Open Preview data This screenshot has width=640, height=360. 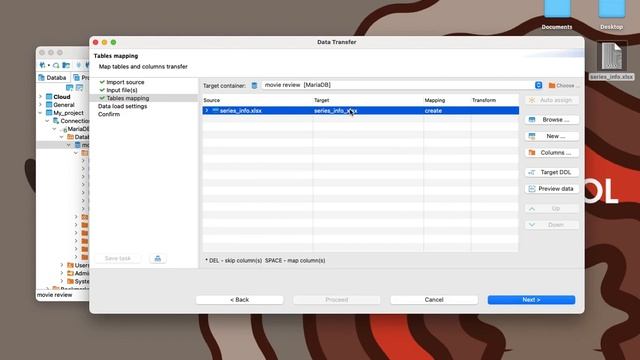tap(551, 189)
